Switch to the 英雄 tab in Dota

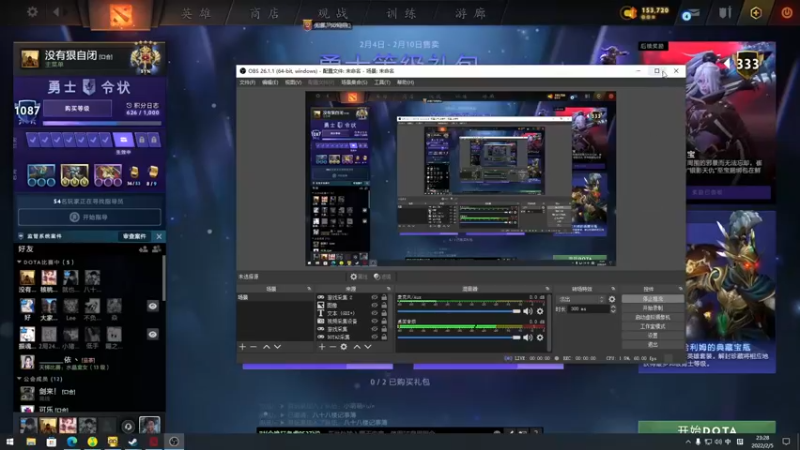(x=196, y=13)
